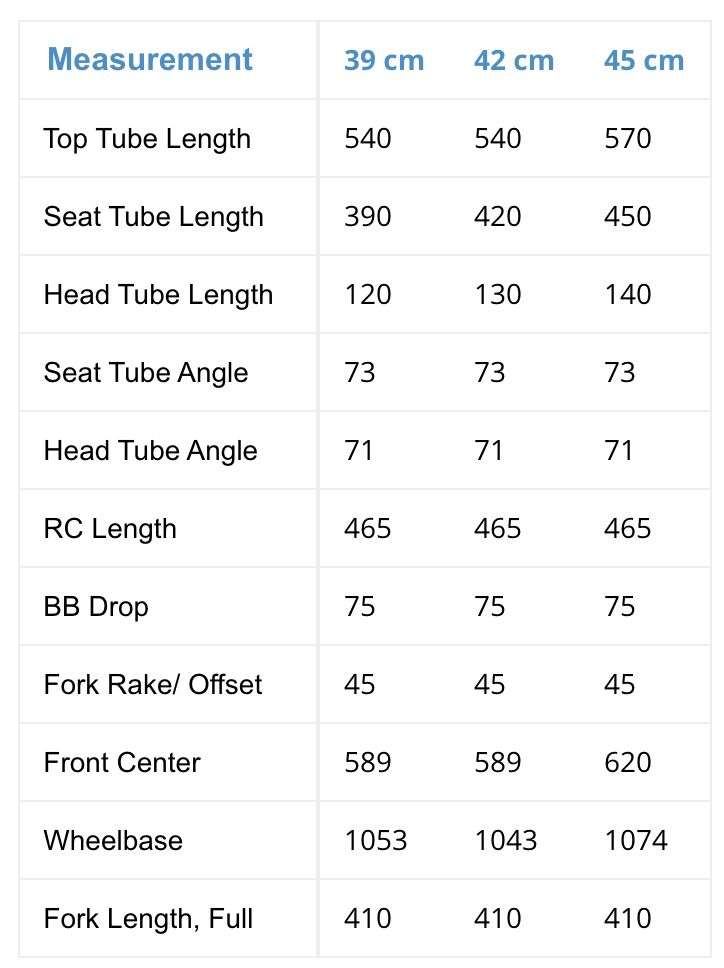Click the Seat Tube Angle label
The width and height of the screenshot is (724, 968).
click(x=146, y=372)
